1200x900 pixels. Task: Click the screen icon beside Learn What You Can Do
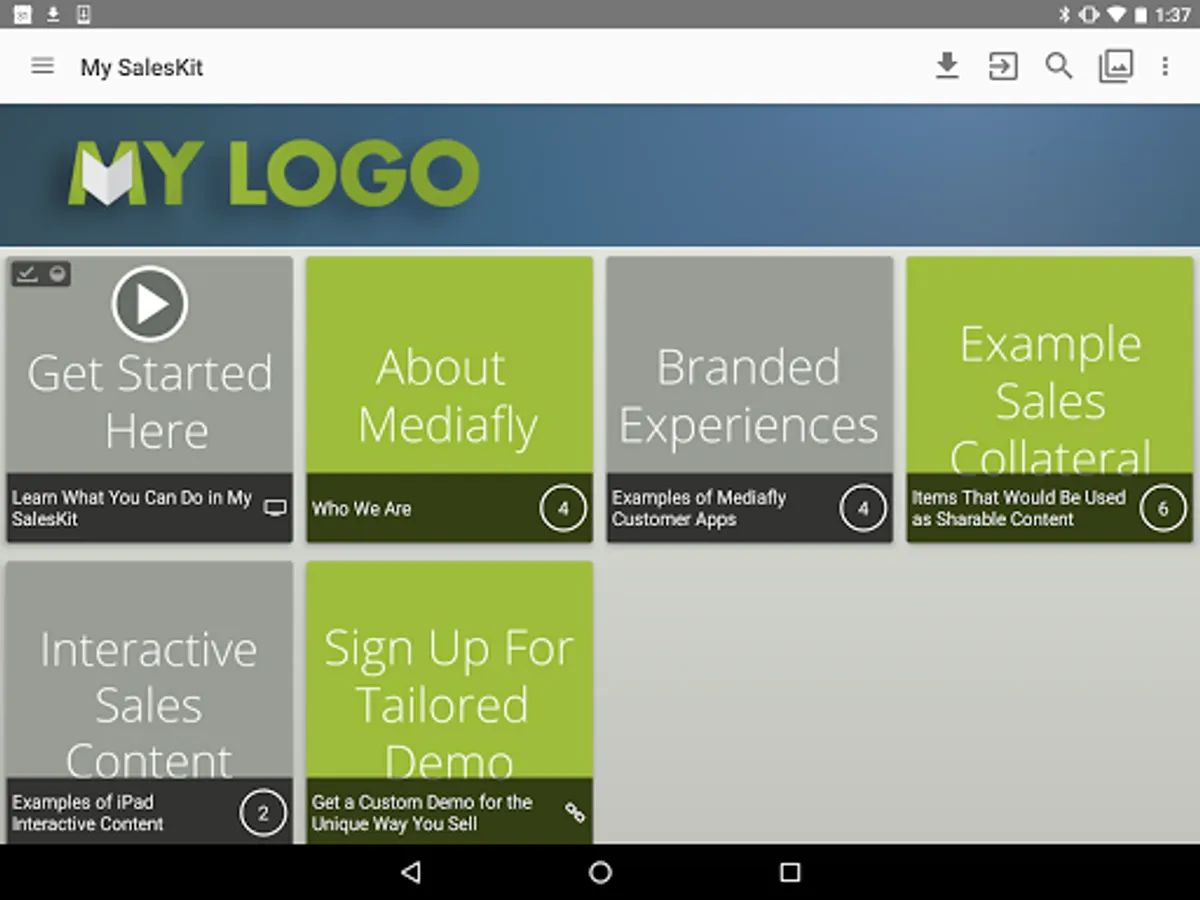[x=274, y=508]
